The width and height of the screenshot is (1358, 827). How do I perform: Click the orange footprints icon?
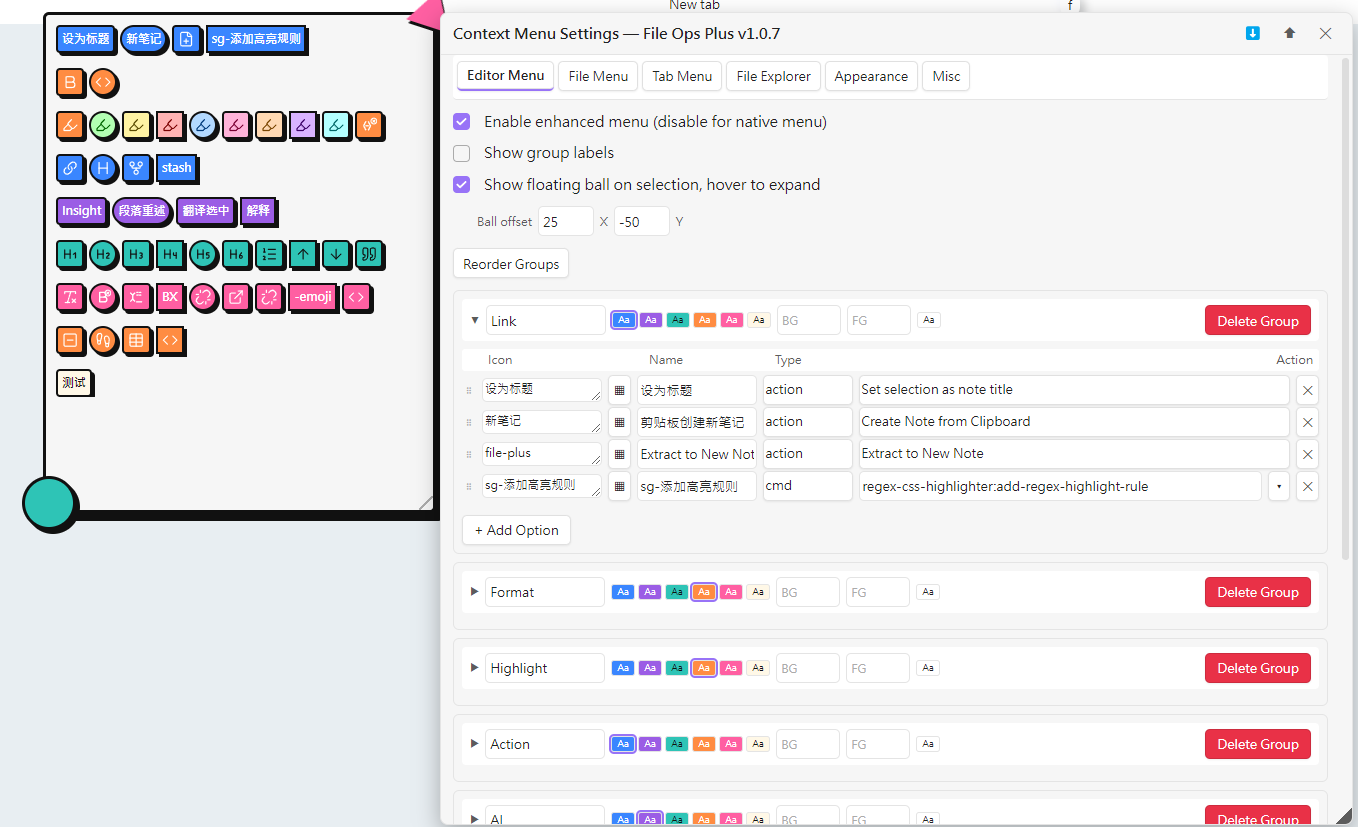click(x=103, y=340)
